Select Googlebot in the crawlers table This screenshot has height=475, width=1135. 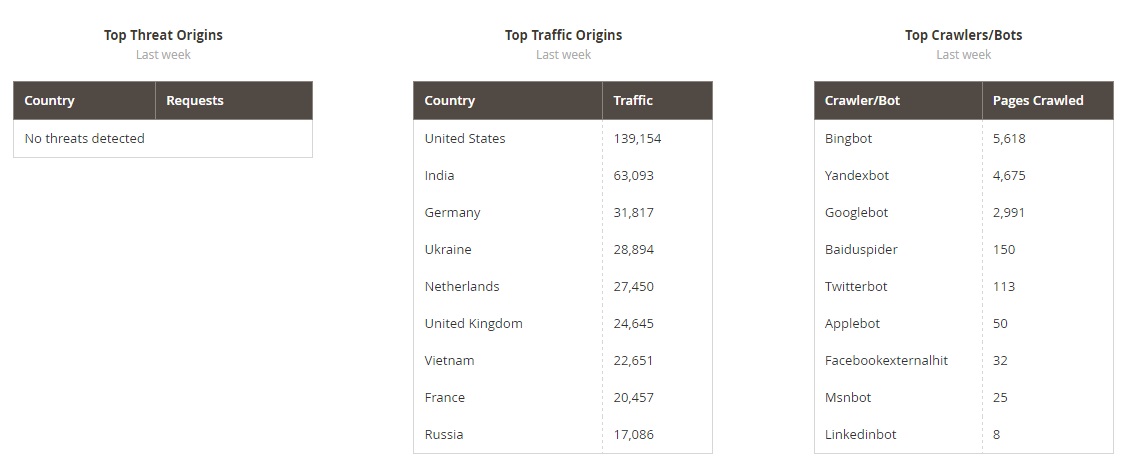click(x=857, y=212)
